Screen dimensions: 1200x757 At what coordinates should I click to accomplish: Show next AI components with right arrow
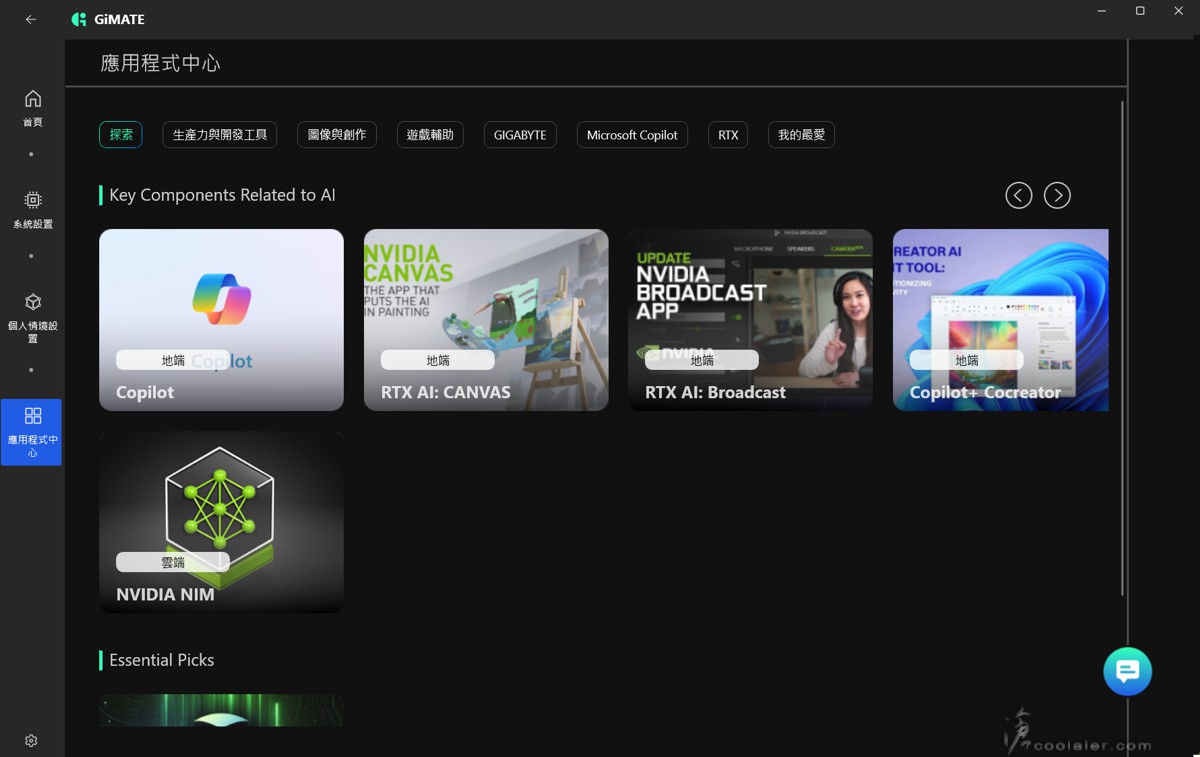1057,196
